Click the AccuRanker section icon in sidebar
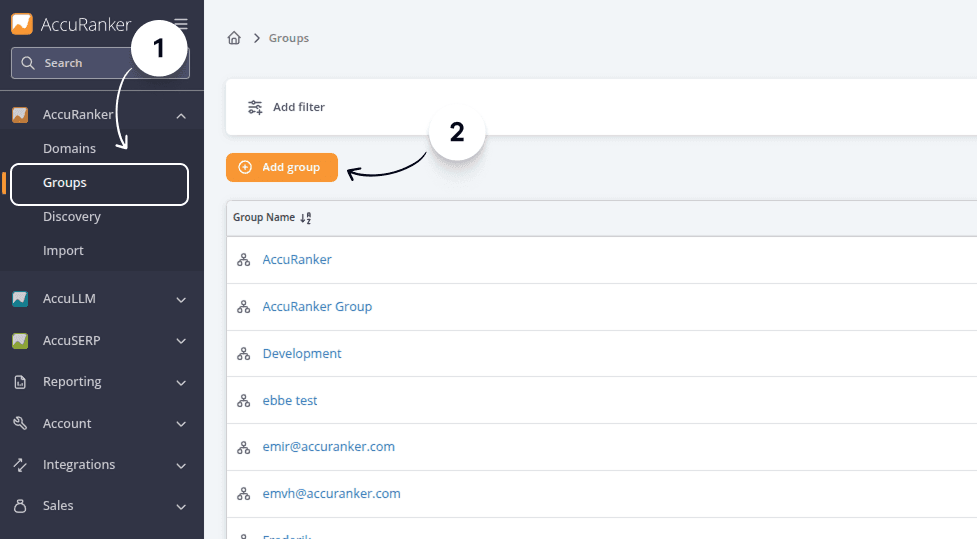Image resolution: width=977 pixels, height=539 pixels. pyautogui.click(x=20, y=115)
